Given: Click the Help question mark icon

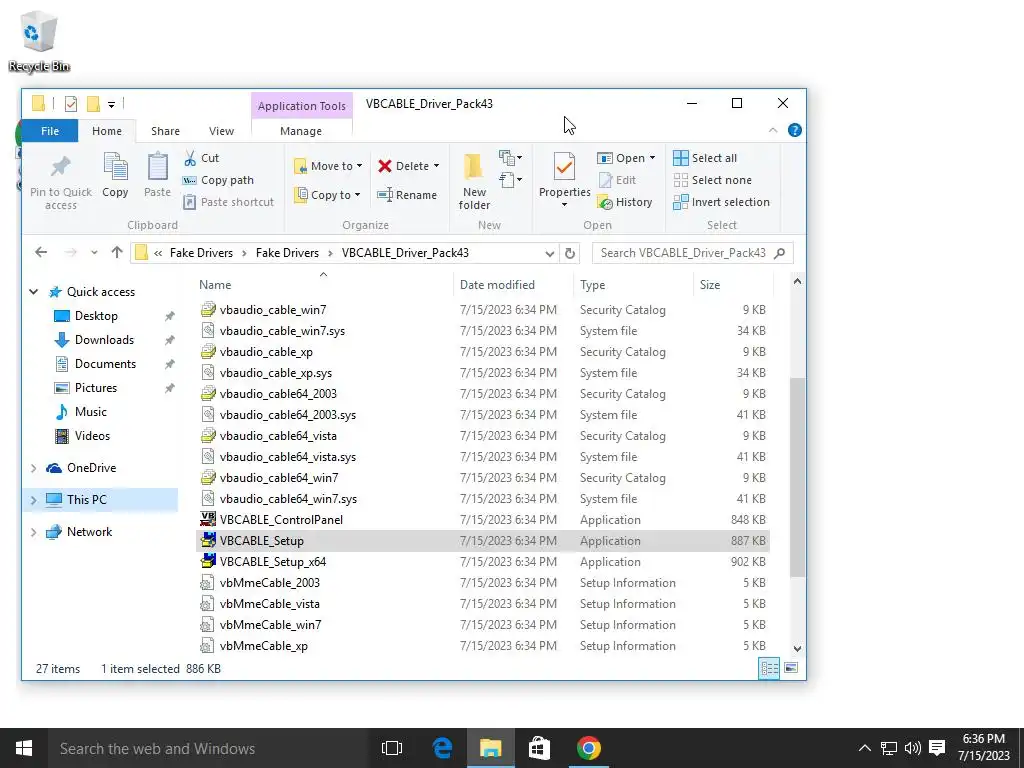Looking at the screenshot, I should [x=794, y=130].
